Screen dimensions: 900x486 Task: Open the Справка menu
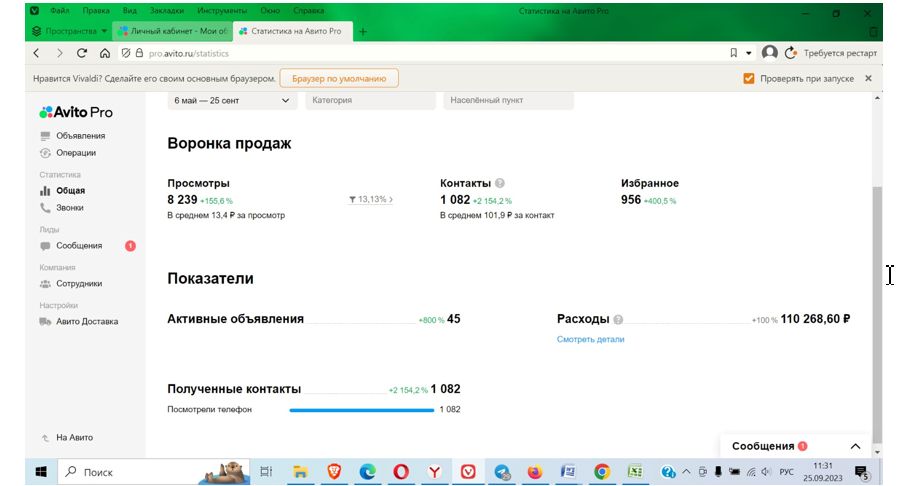308,10
